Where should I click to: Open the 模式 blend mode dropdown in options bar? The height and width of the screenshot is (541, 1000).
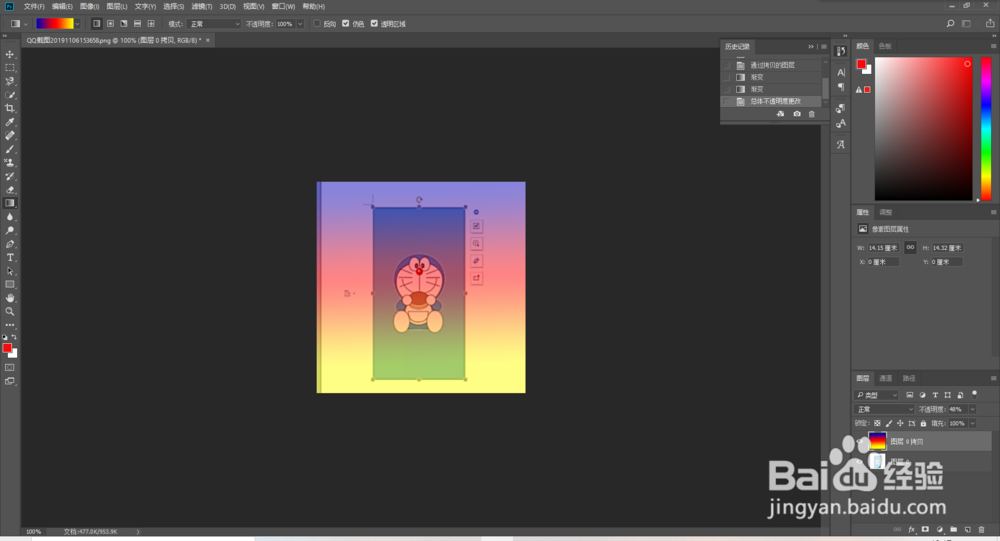pos(215,24)
